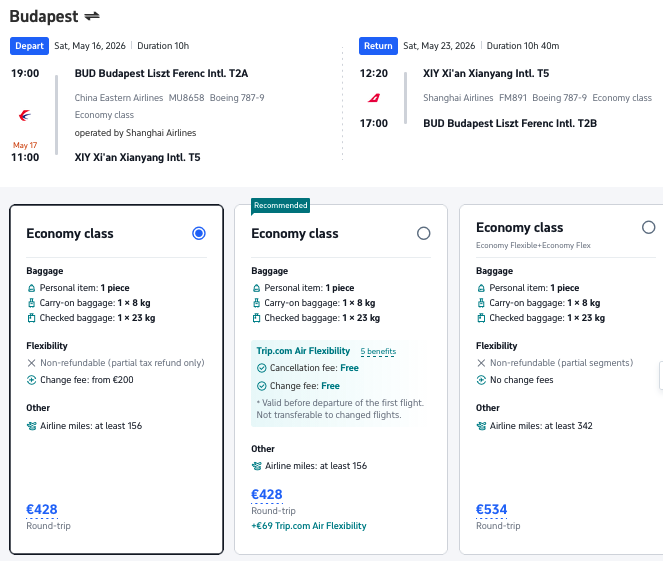Click the €428 price in first card
Screen dimensions: 663x561
[42, 510]
